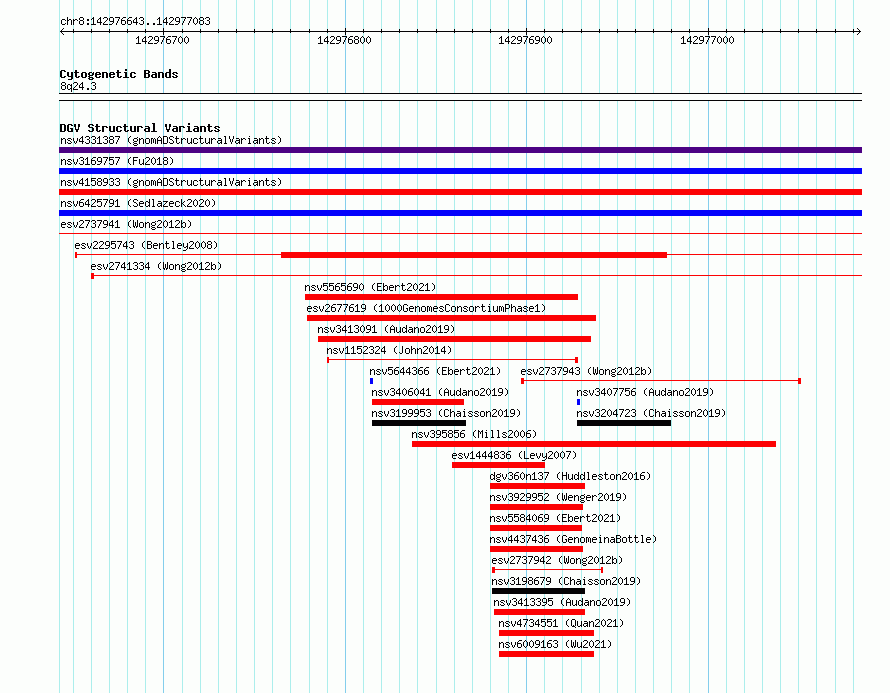
Task: Open nsv3406041 (Audano2019) label
Action: [x=440, y=392]
